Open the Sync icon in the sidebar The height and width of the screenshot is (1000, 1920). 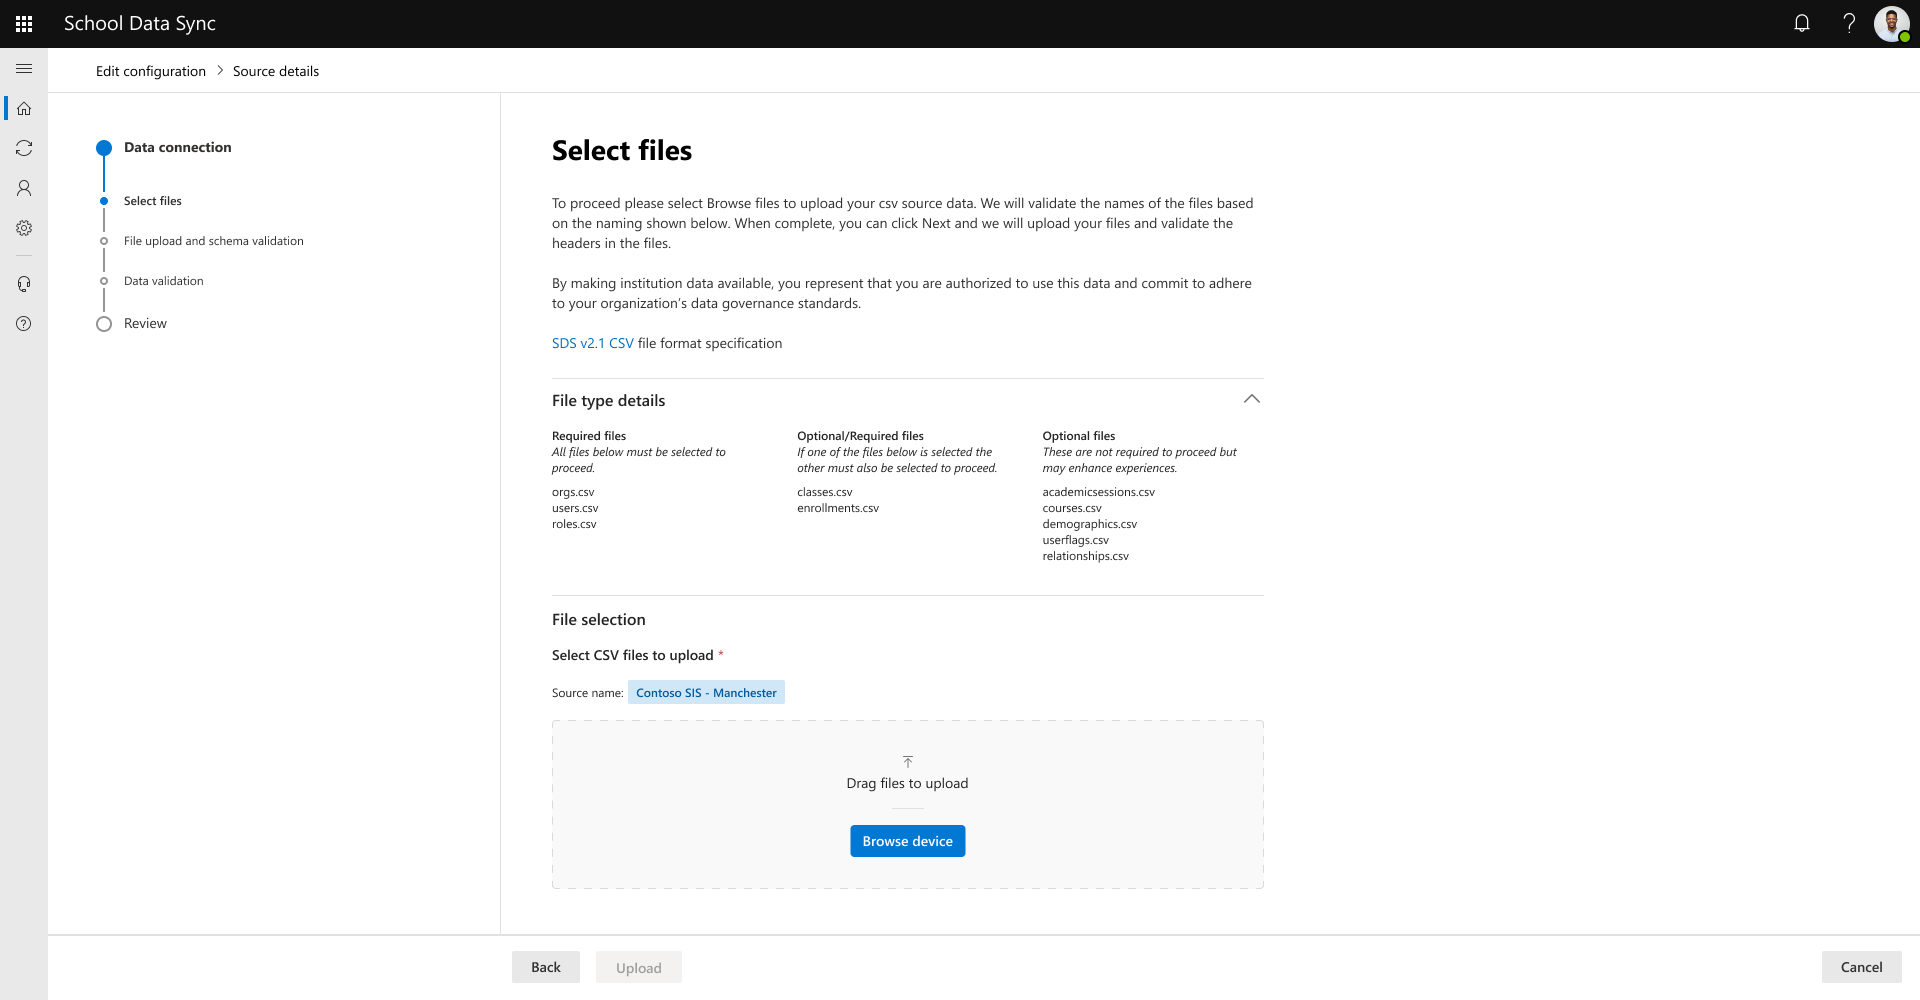pos(24,148)
